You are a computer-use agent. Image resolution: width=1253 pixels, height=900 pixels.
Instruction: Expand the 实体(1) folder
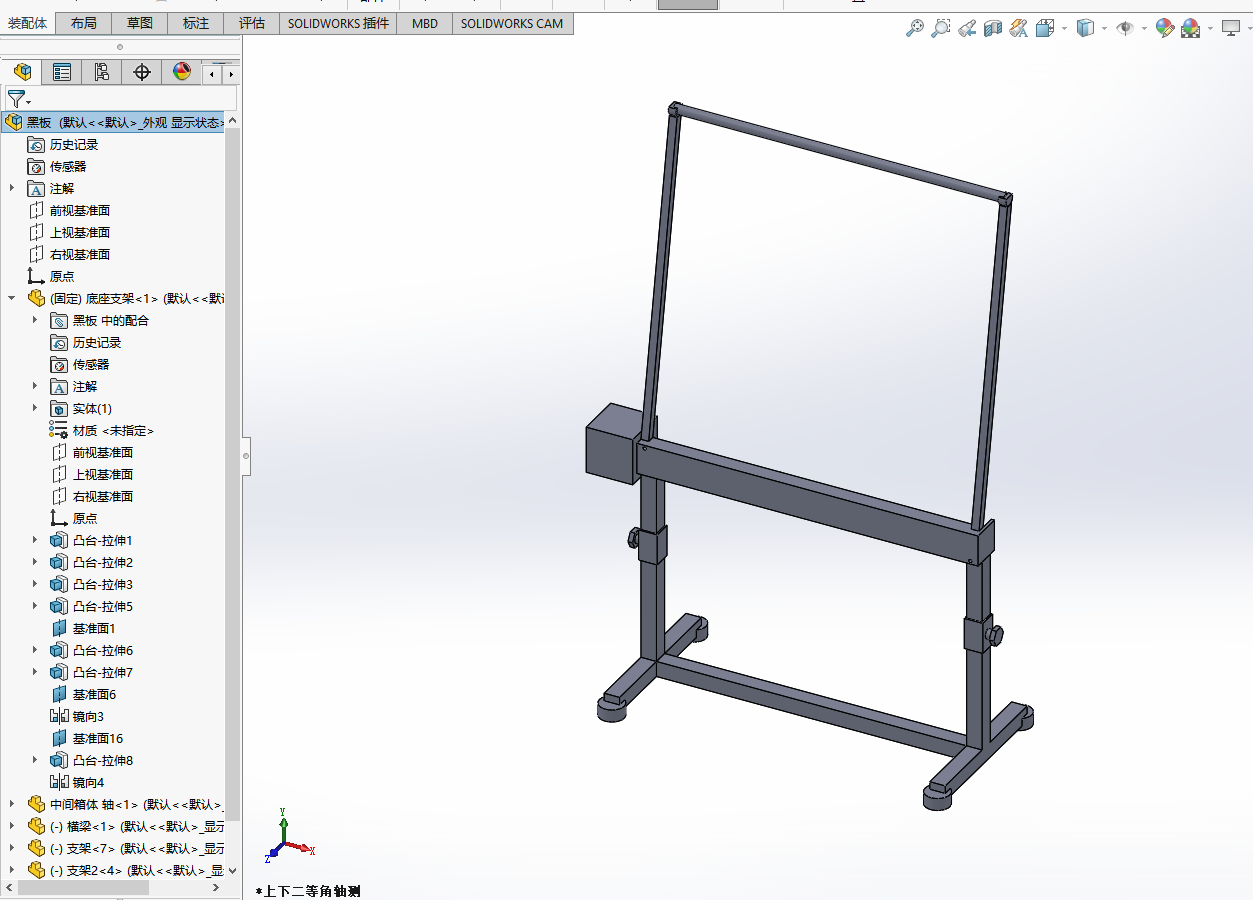coord(35,409)
